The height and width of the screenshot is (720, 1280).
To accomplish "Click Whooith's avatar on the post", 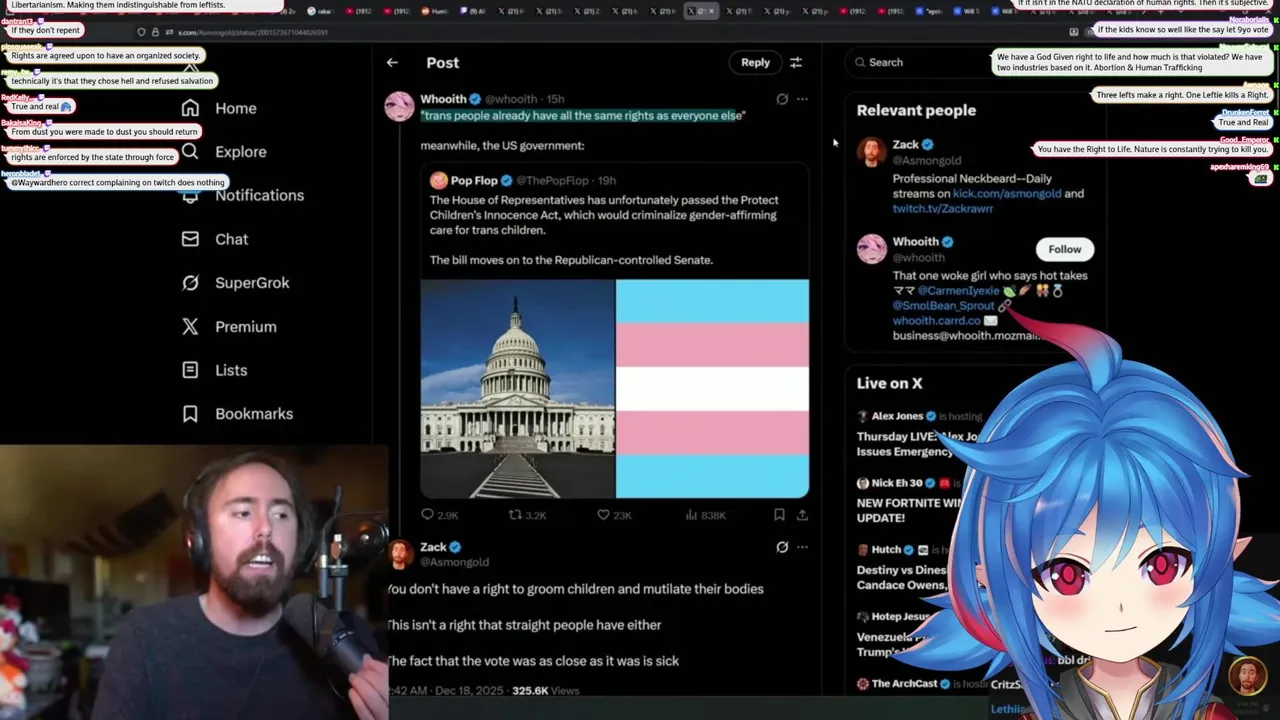I will tap(400, 106).
